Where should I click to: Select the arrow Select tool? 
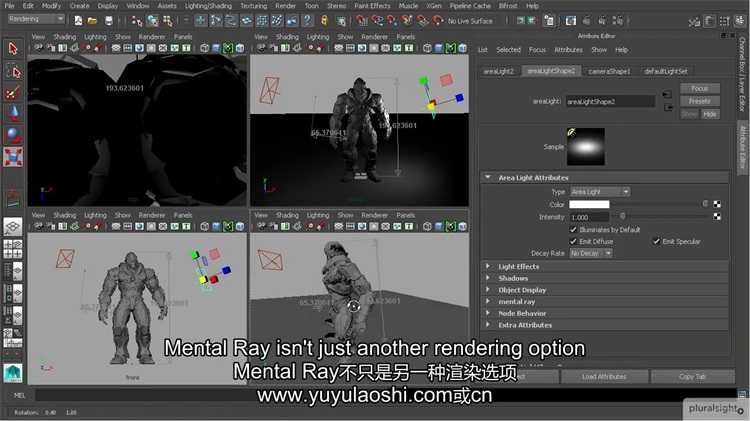click(x=13, y=48)
